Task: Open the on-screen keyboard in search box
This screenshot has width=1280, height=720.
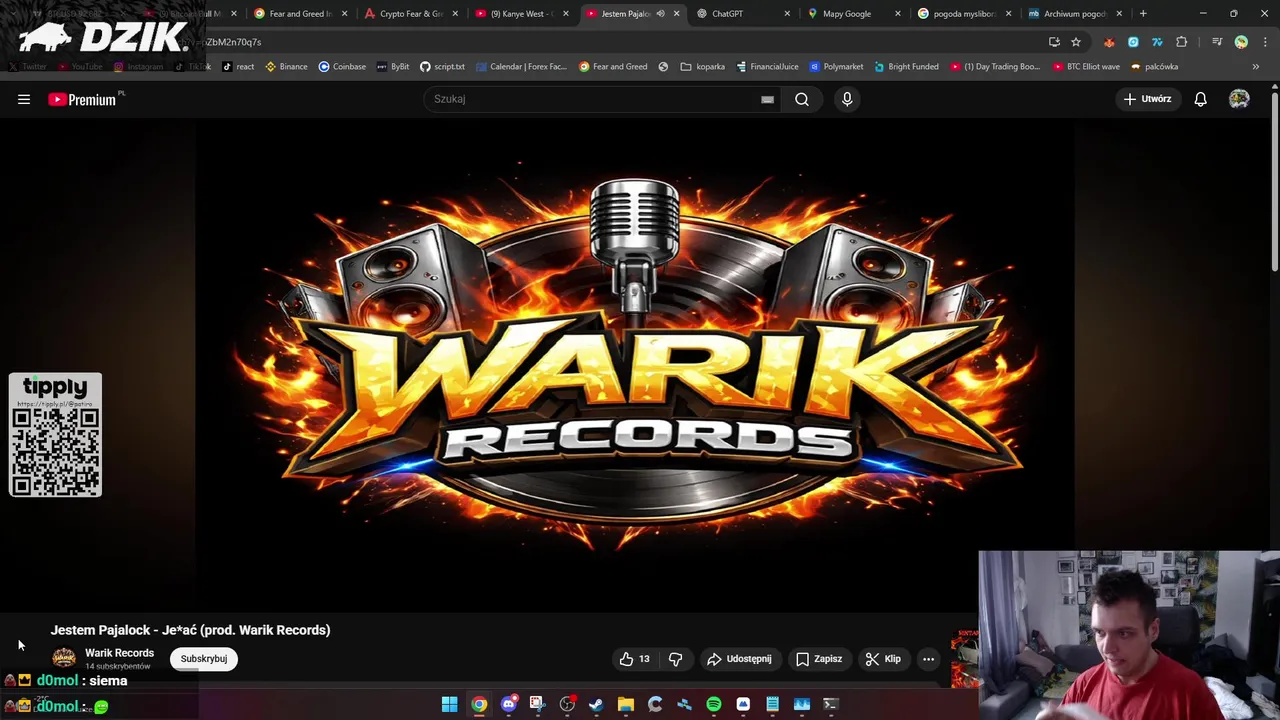Action: click(x=767, y=99)
